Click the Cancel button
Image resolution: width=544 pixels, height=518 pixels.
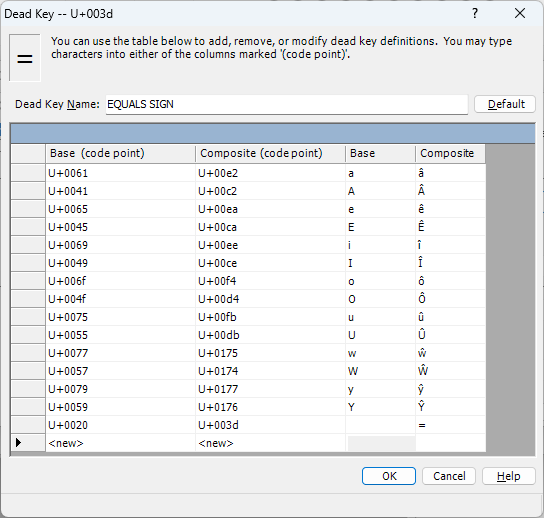[449, 476]
